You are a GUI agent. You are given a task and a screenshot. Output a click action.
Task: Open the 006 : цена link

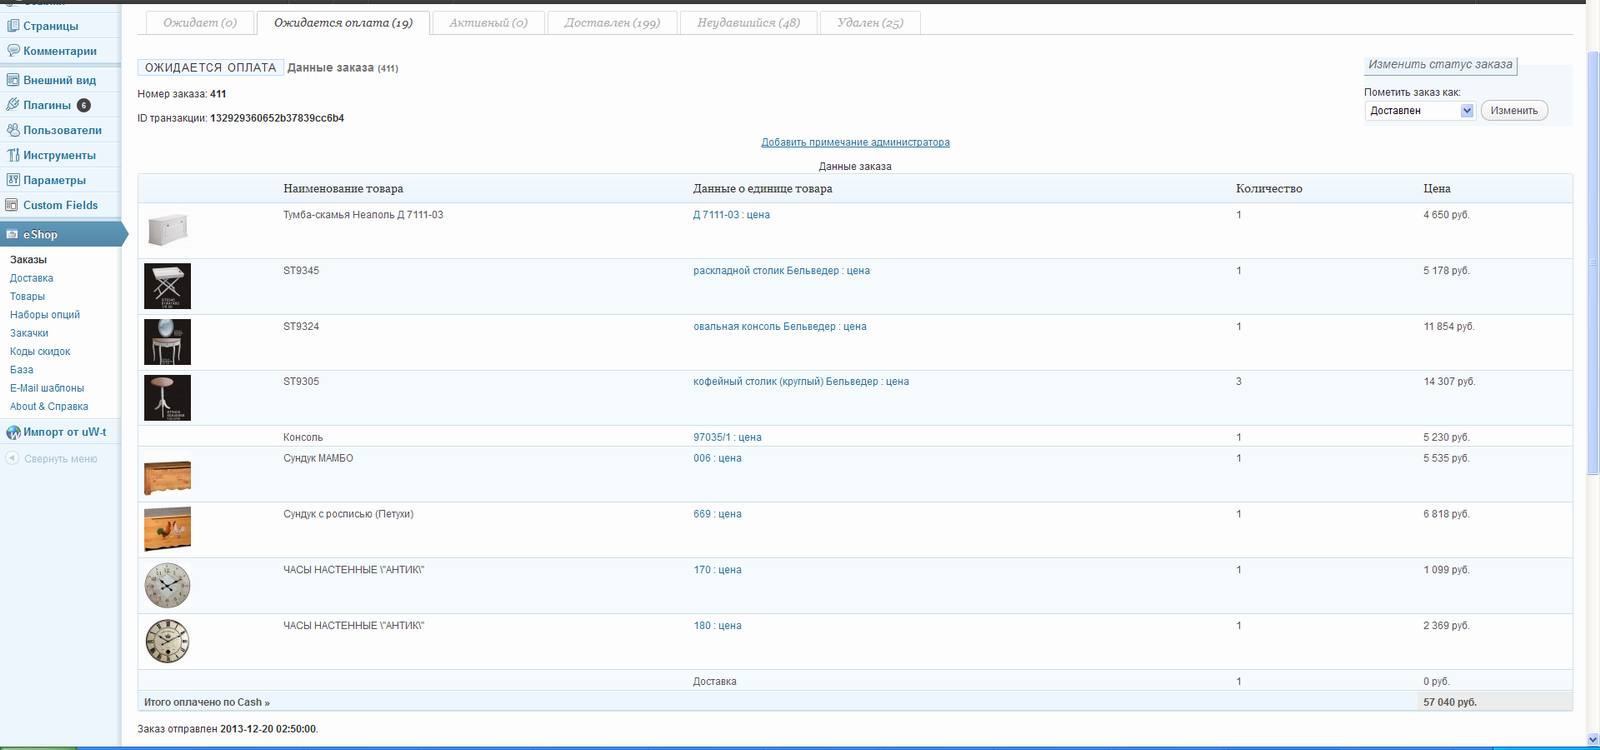pos(717,459)
